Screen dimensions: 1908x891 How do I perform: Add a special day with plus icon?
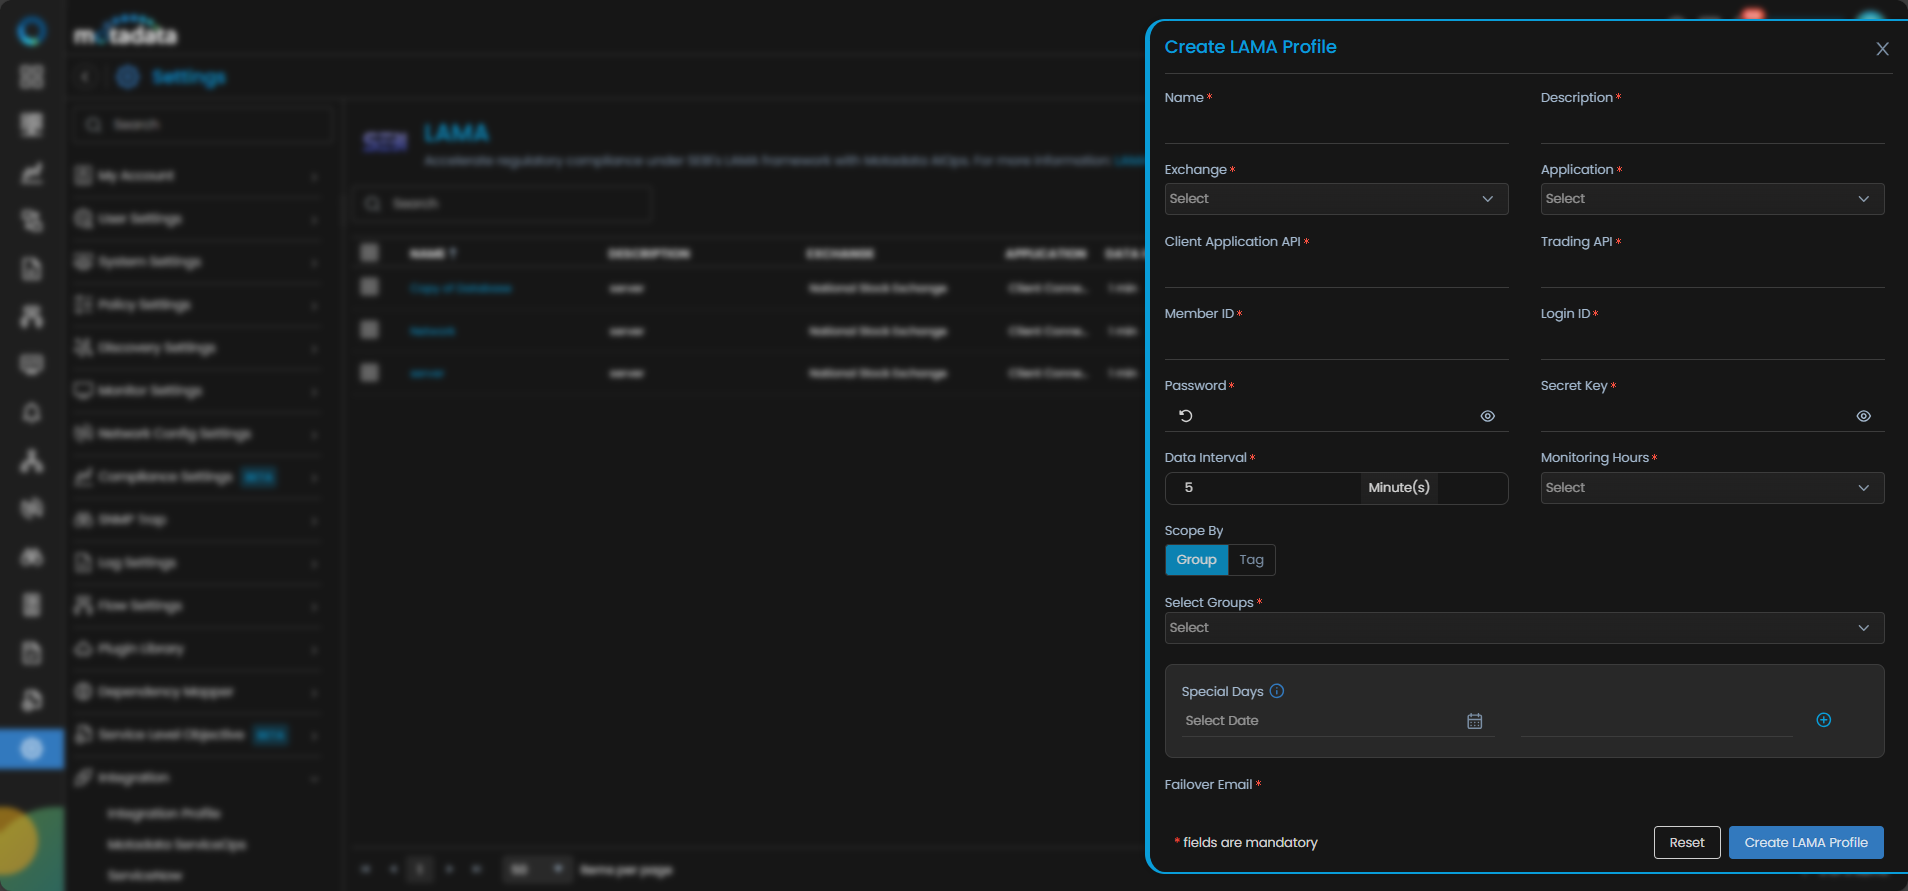pos(1823,720)
